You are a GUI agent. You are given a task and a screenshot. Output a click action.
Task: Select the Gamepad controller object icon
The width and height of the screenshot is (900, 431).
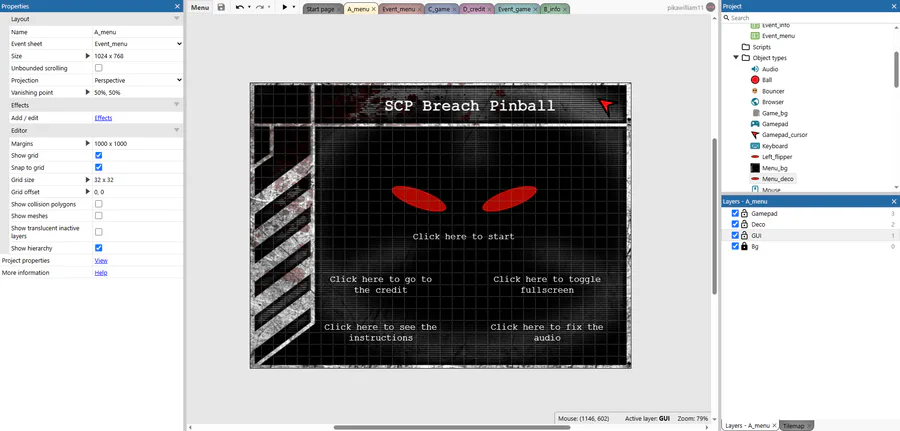pyautogui.click(x=755, y=124)
